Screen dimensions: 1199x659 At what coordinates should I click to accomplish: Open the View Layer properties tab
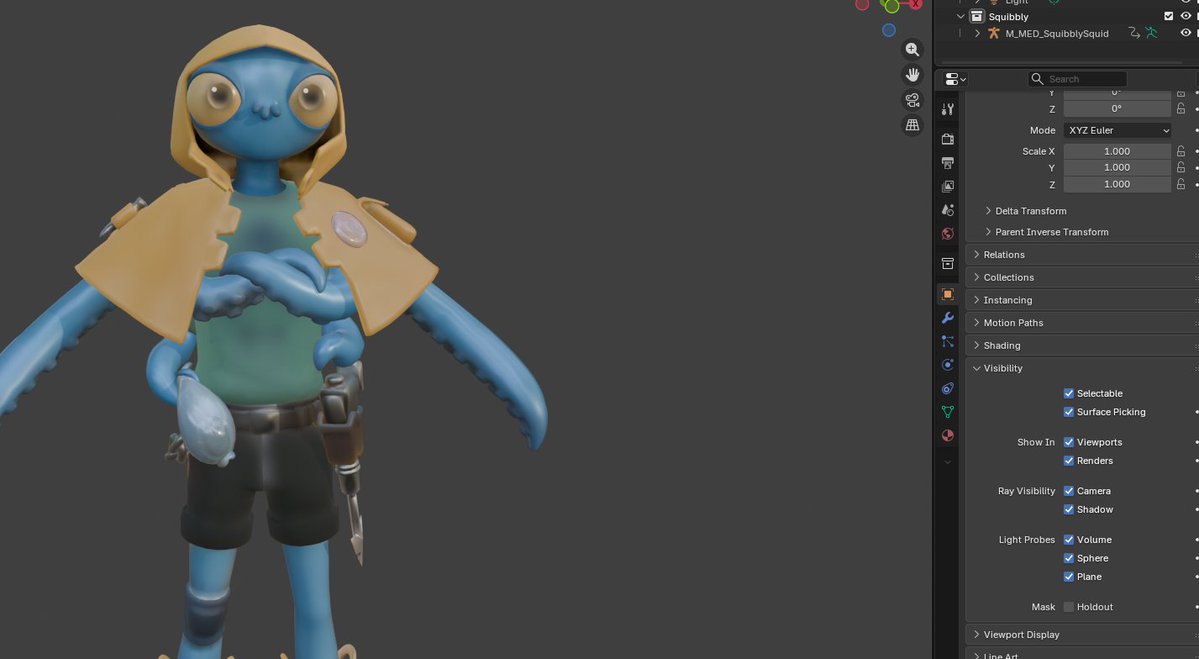(x=947, y=187)
